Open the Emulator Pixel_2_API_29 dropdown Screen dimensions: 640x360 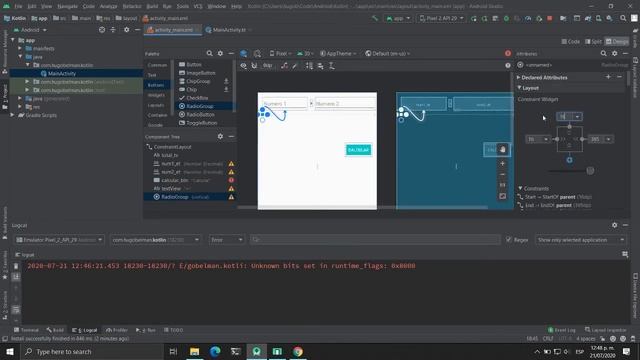[x=60, y=240]
